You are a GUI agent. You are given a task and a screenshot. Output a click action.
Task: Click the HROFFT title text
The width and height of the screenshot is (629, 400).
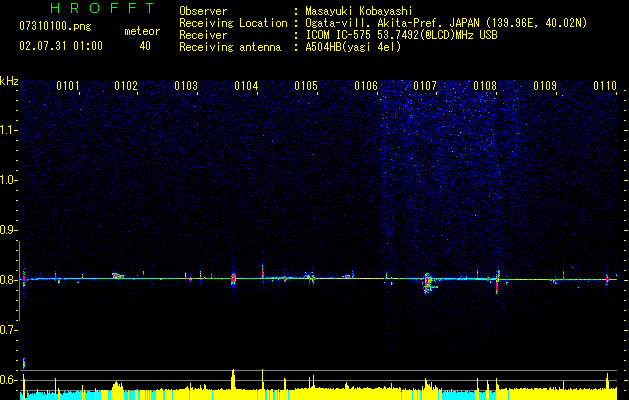click(102, 8)
